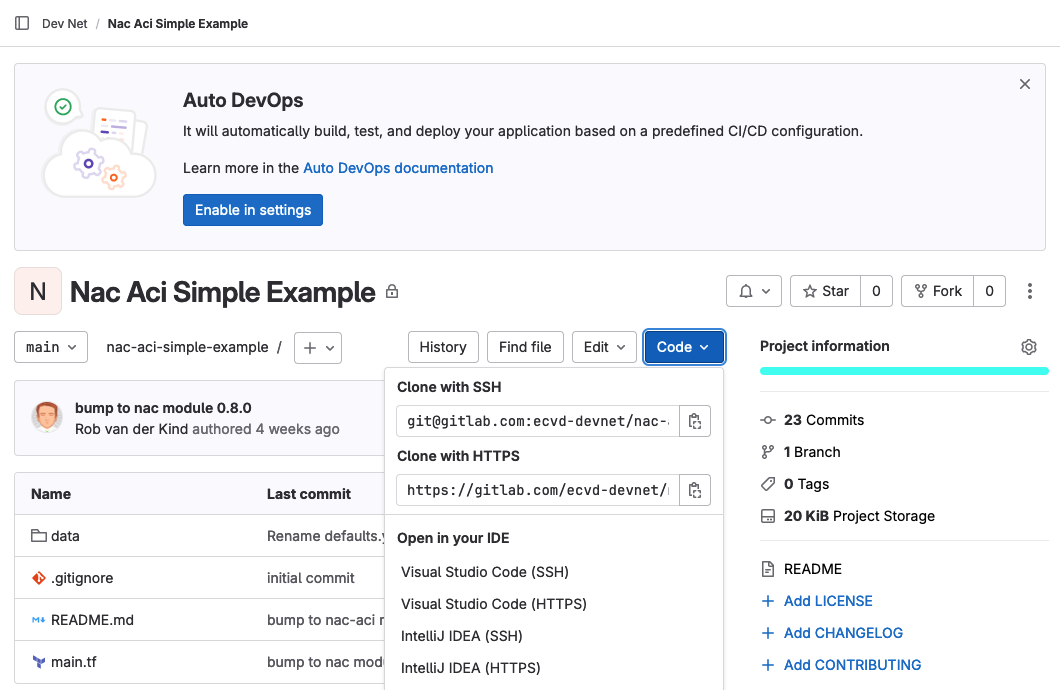Image resolution: width=1060 pixels, height=690 pixels.
Task: Click the plus icon beside Add CHANGELOG
Action: (767, 633)
